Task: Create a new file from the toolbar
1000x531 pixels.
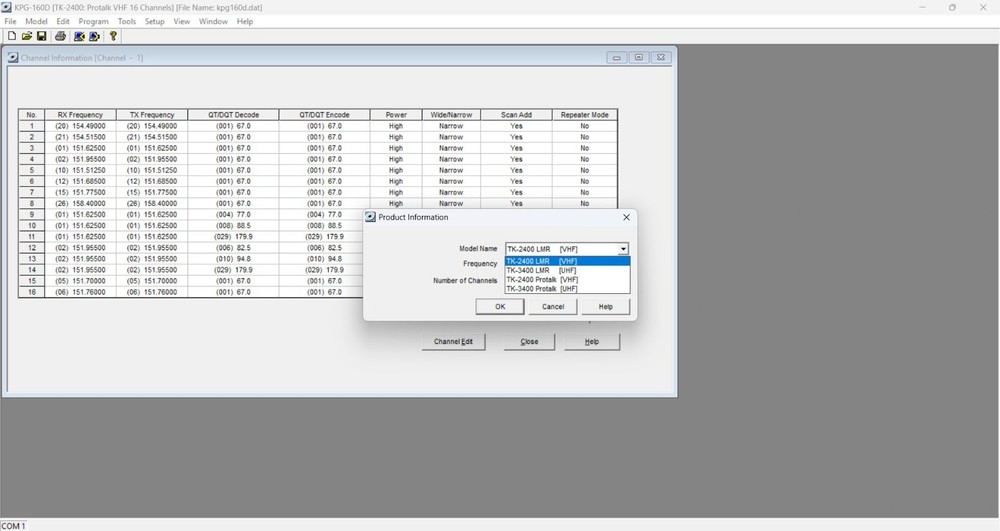Action: tap(11, 36)
